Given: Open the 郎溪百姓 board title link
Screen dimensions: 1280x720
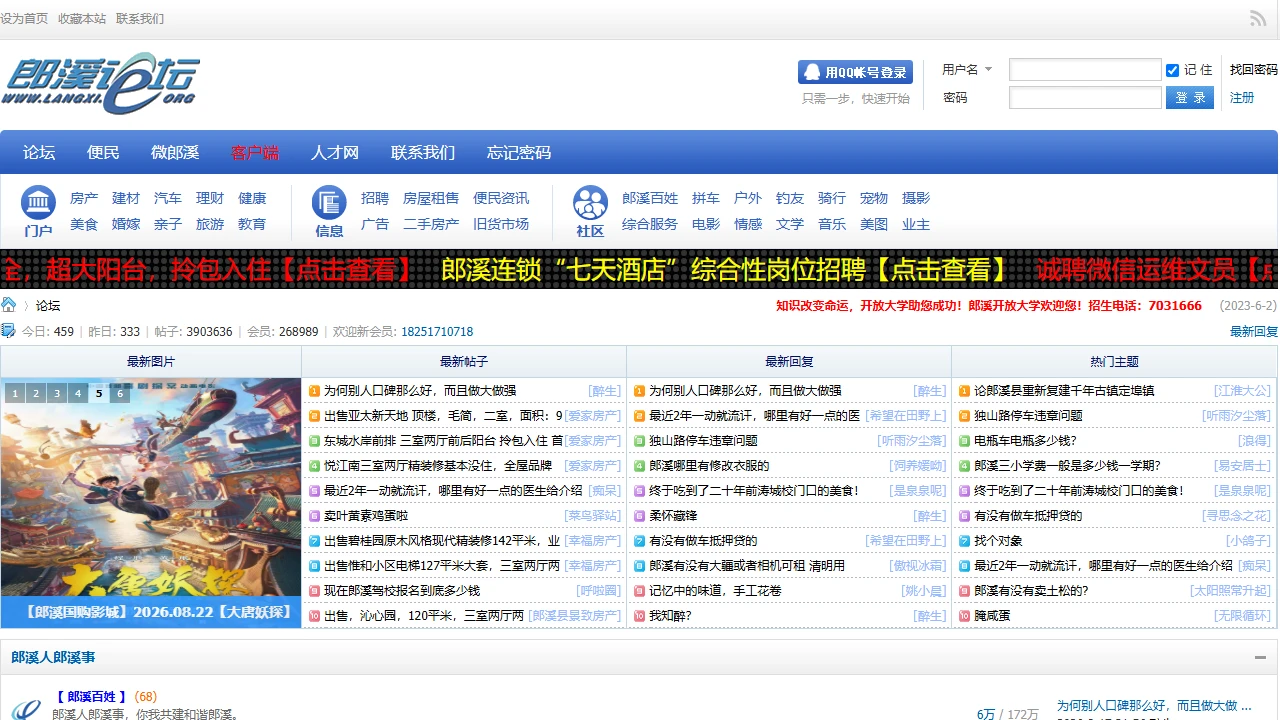Looking at the screenshot, I should [91, 697].
